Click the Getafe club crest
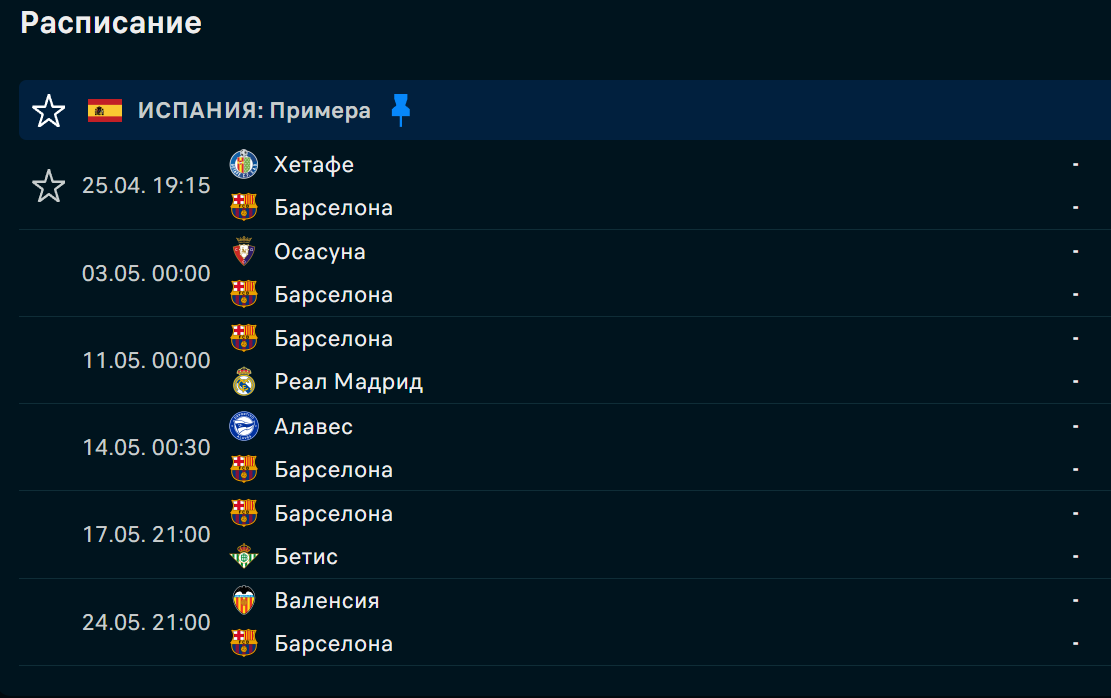The image size is (1111, 698). click(244, 164)
